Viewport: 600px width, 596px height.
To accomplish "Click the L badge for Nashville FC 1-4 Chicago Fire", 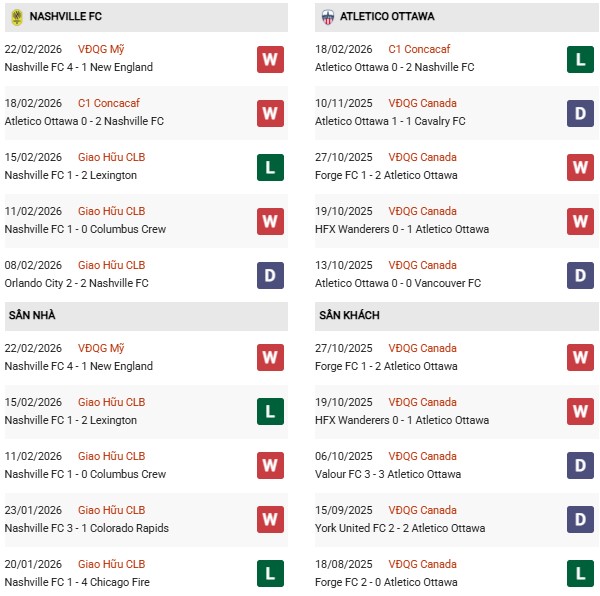I will coord(270,573).
